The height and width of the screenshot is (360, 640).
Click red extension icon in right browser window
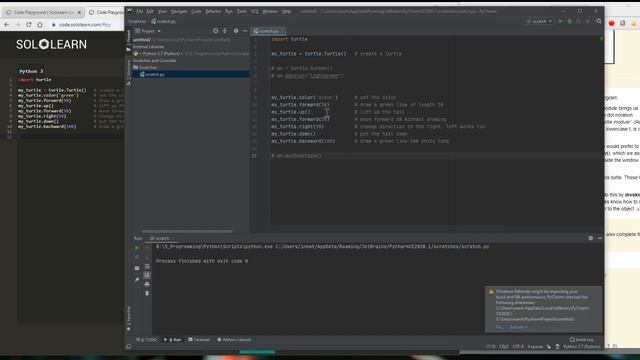click(x=611, y=23)
